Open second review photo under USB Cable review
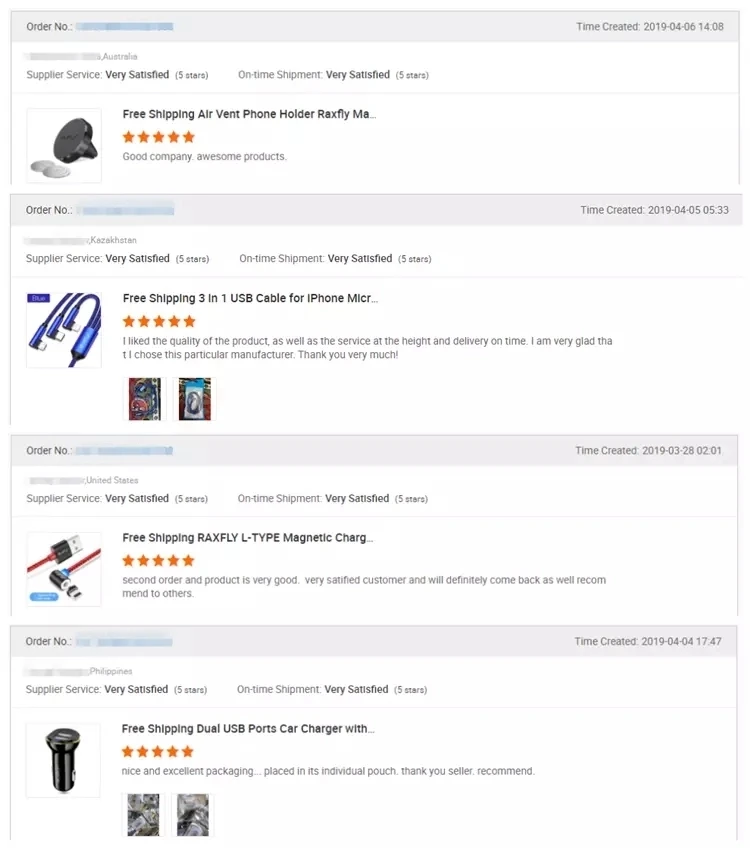The height and width of the screenshot is (848, 750). (x=194, y=398)
